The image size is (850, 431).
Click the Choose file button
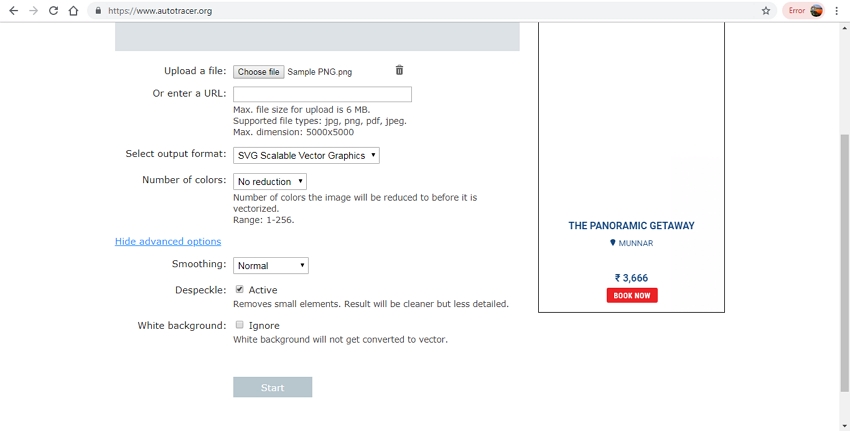pyautogui.click(x=259, y=72)
